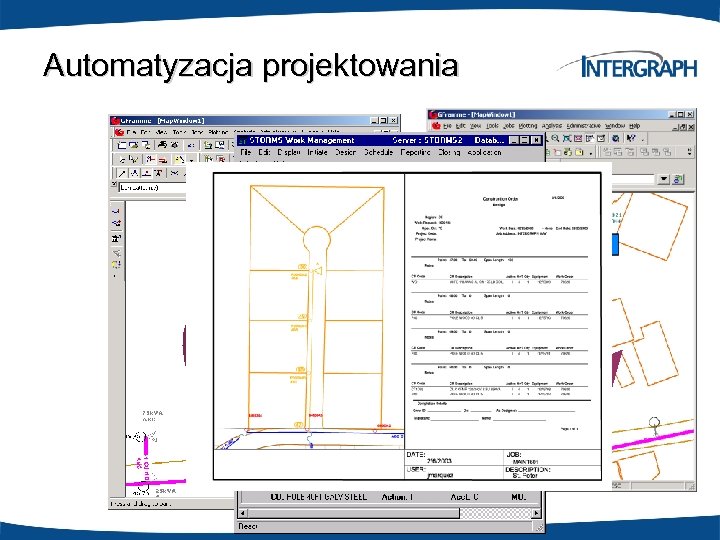Image resolution: width=720 pixels, height=540 pixels.
Task: Click scroll left arrow in STORMS horizontal scrollbar
Action: pos(243,513)
